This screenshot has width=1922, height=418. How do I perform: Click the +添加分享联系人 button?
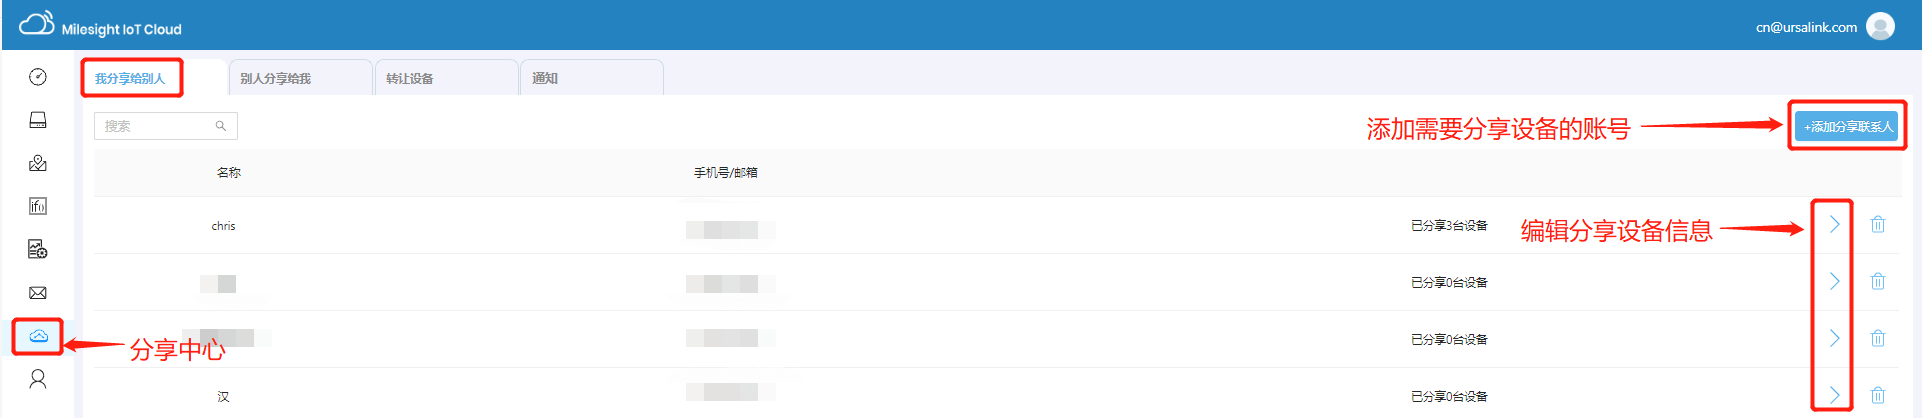click(x=1847, y=126)
